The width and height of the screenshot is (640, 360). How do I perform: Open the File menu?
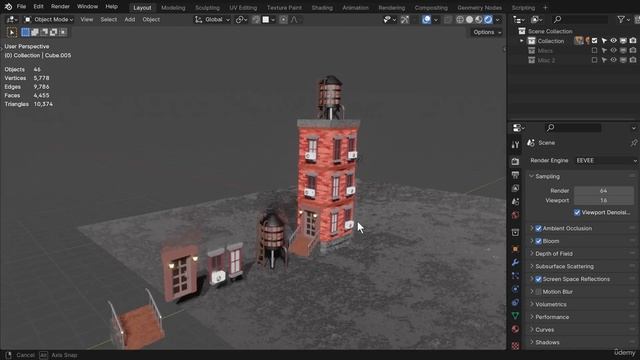(21, 7)
